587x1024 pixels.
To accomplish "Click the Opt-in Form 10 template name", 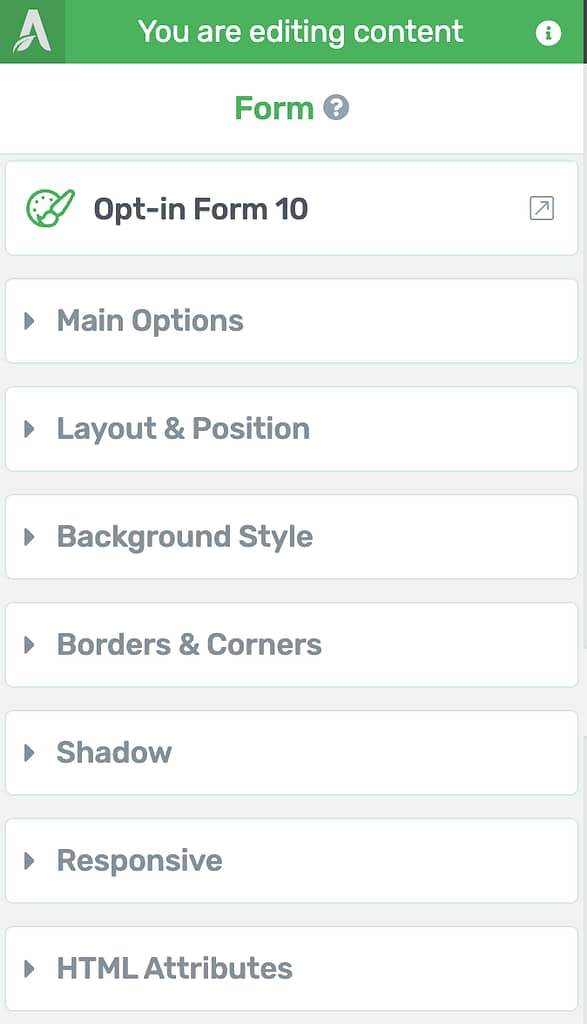I will (200, 209).
